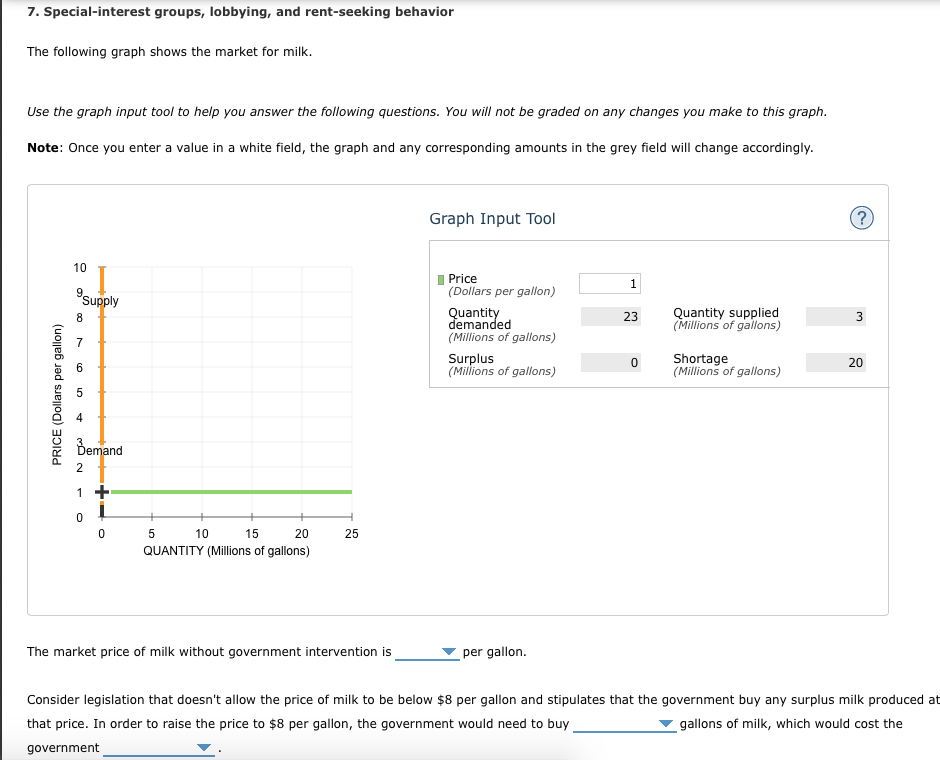
Task: Click the Demand label on the graph
Action: pyautogui.click(x=100, y=450)
